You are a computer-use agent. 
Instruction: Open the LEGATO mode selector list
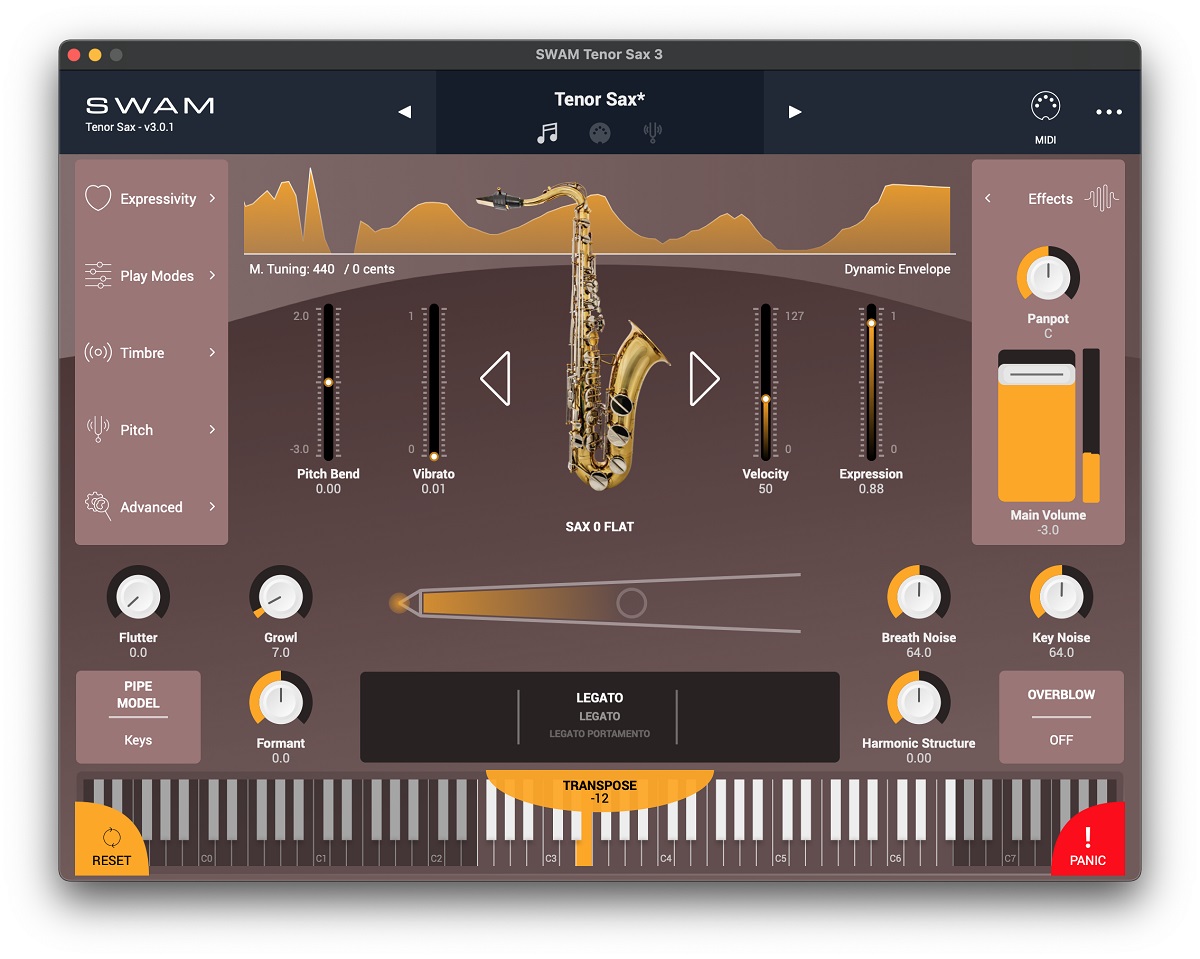[x=600, y=716]
